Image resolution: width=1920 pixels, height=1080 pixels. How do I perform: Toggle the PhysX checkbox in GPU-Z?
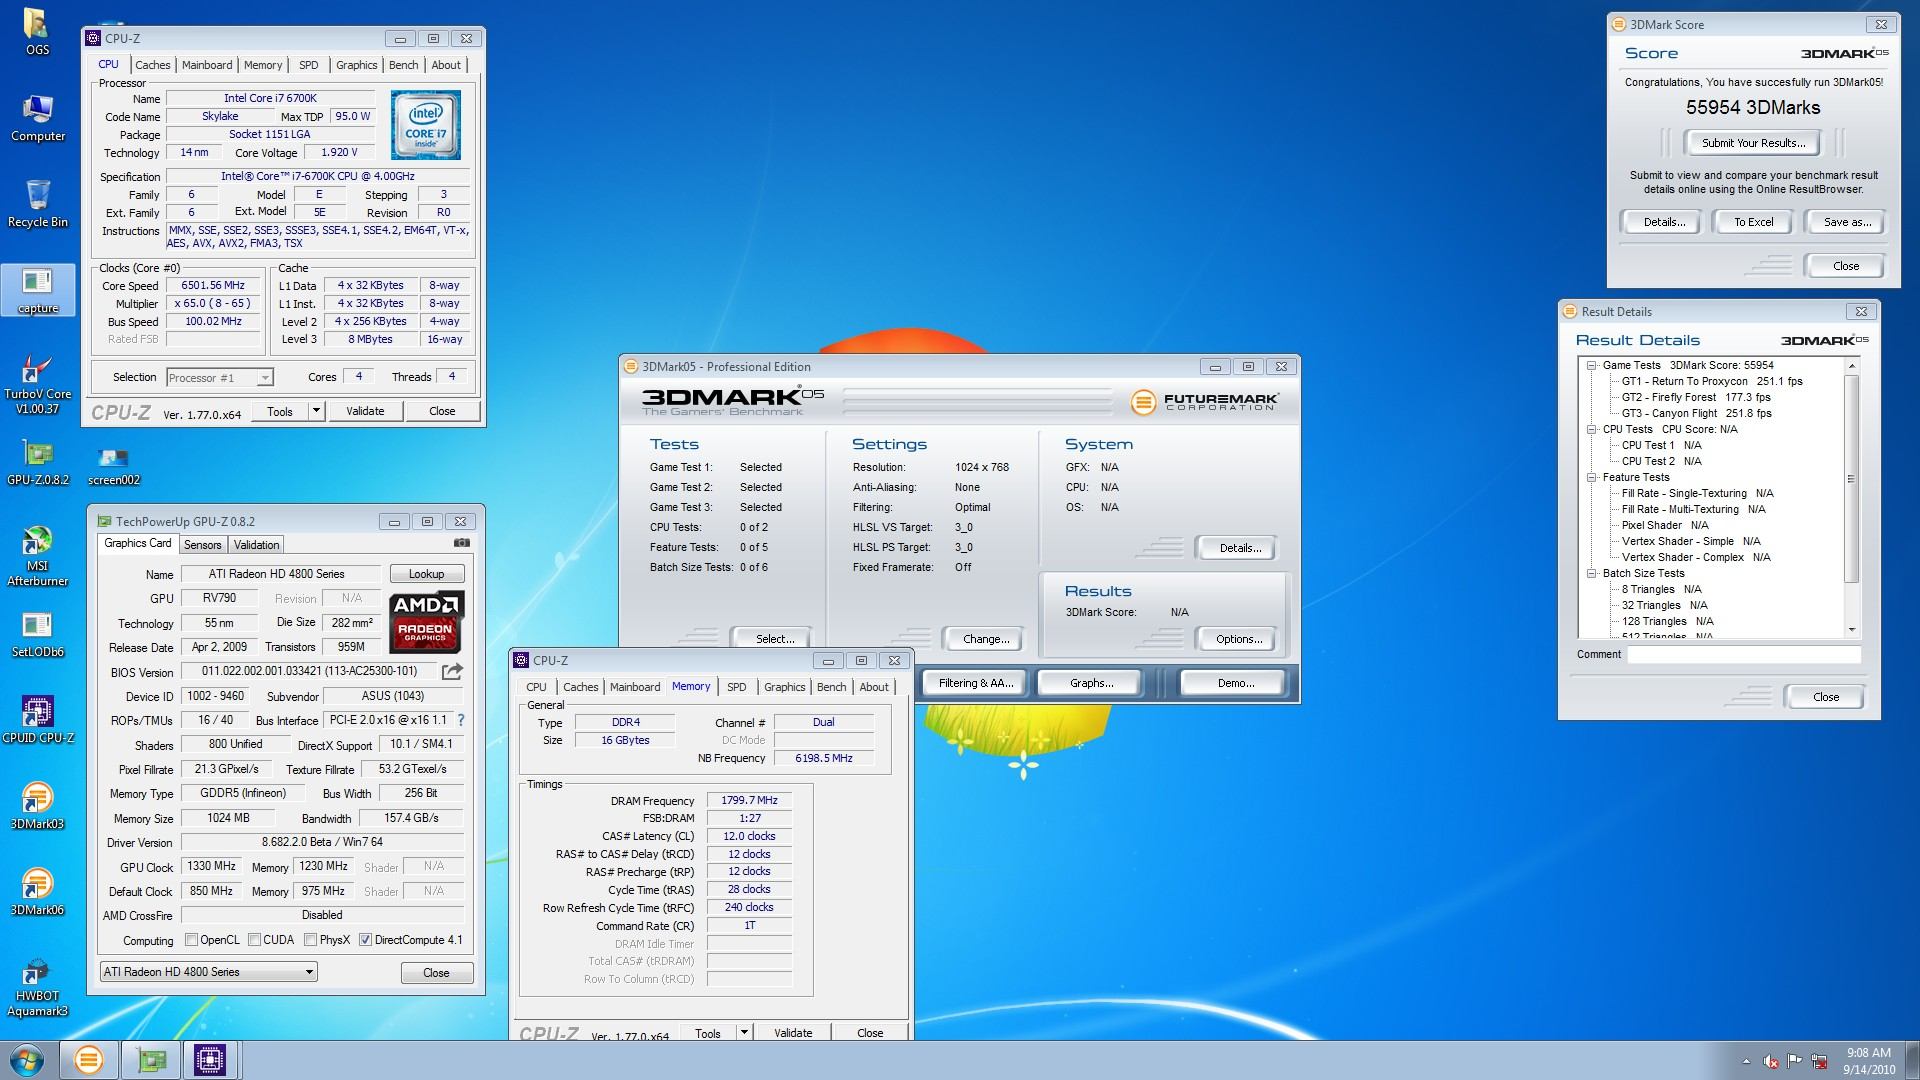coord(305,940)
